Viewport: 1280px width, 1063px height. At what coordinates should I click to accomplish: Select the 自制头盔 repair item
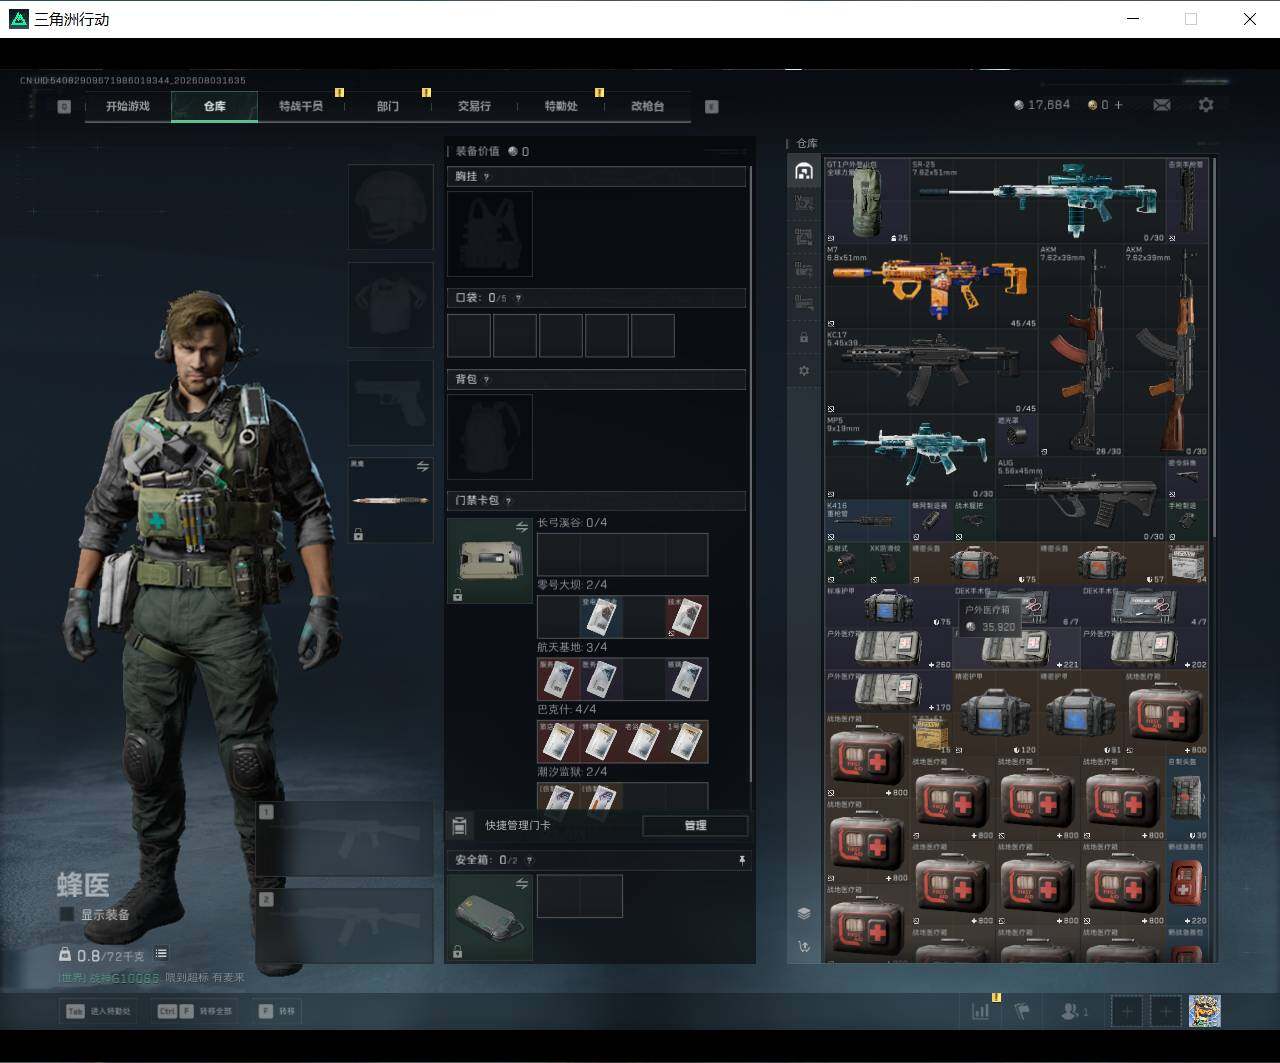[1187, 798]
